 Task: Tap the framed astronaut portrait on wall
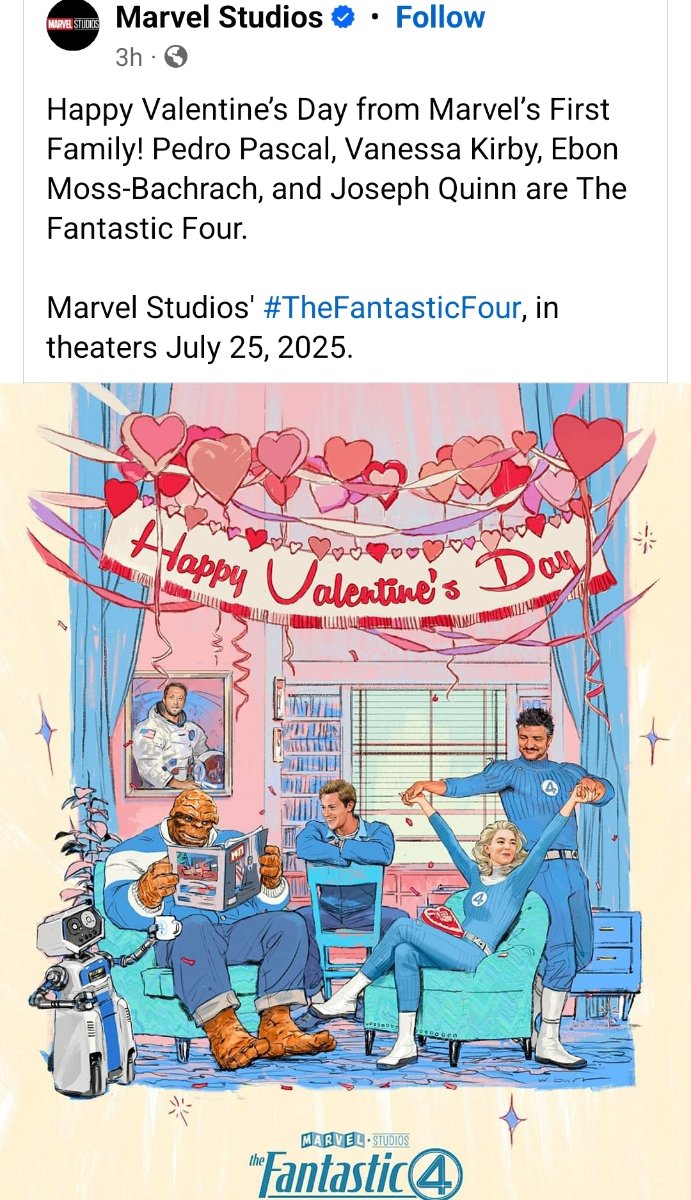tap(180, 733)
